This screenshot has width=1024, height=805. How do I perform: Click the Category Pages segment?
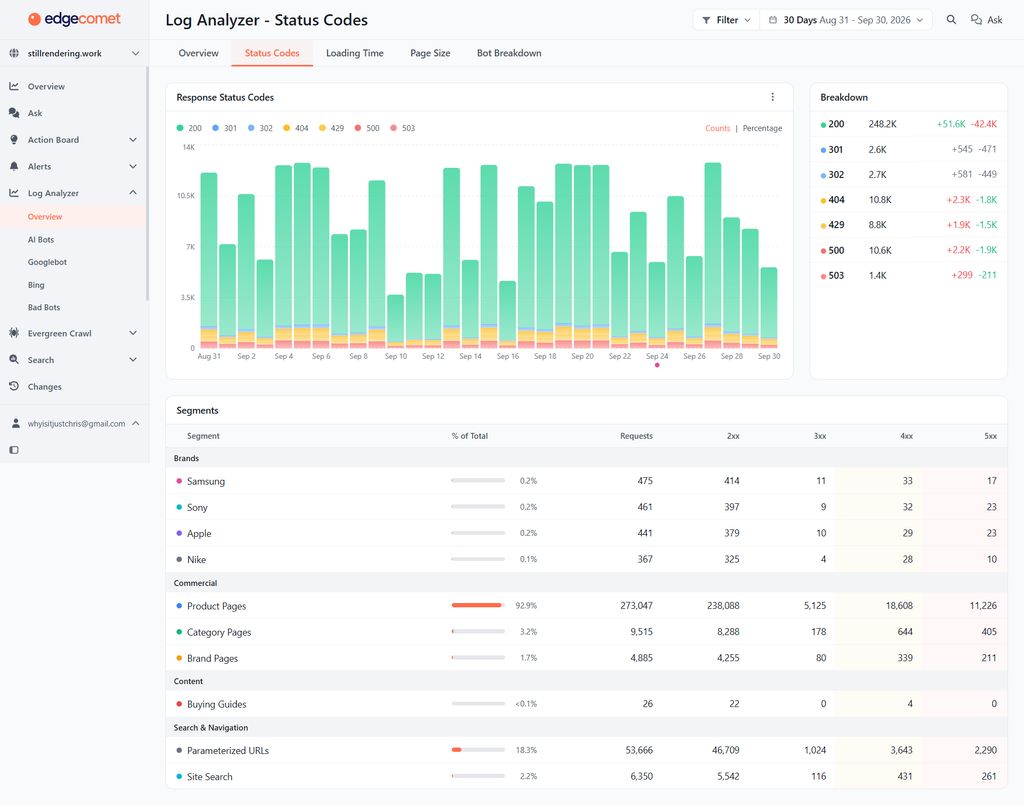219,632
